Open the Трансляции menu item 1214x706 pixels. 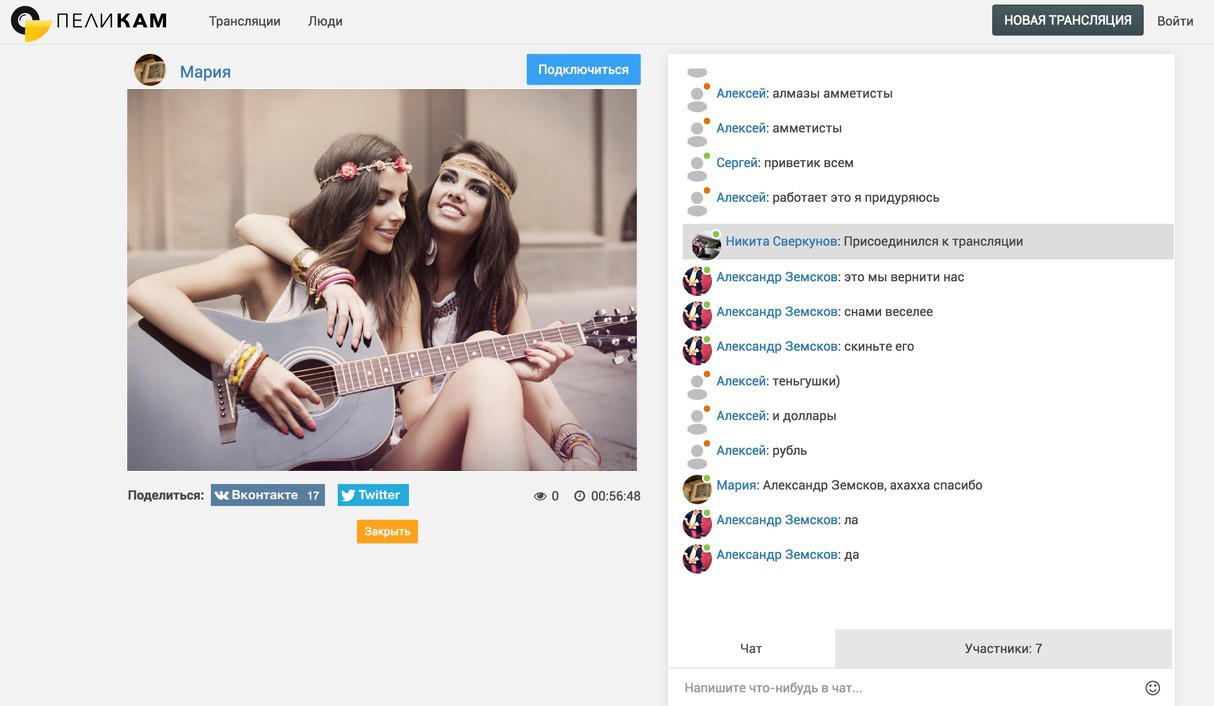(244, 21)
